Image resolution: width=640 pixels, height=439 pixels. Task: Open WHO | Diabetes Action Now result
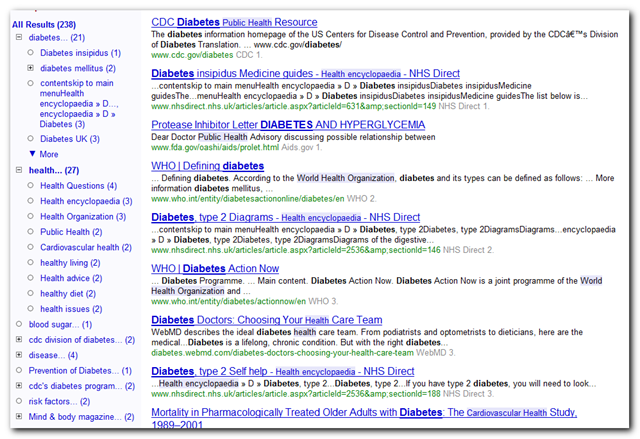[215, 268]
